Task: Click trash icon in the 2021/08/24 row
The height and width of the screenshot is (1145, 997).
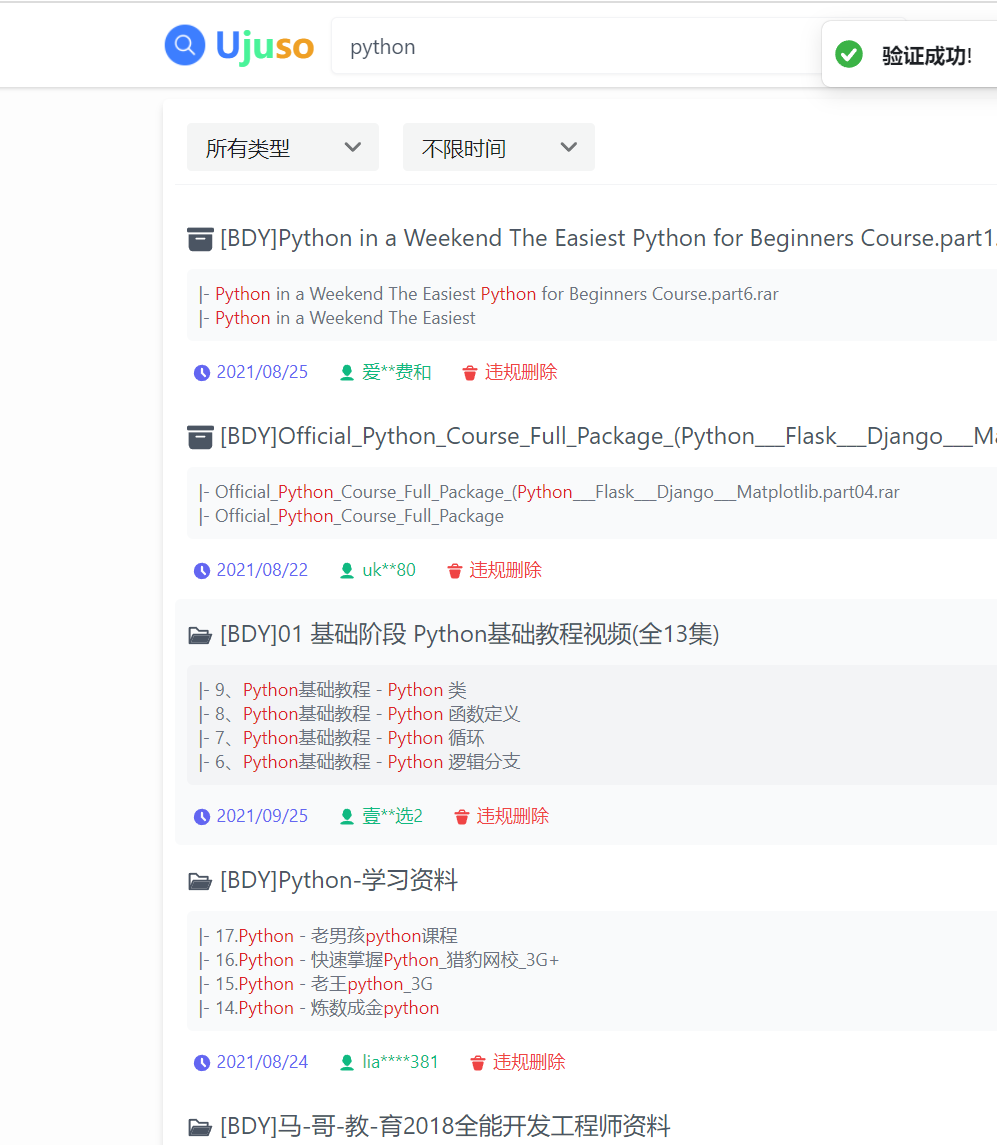Action: [x=478, y=1063]
